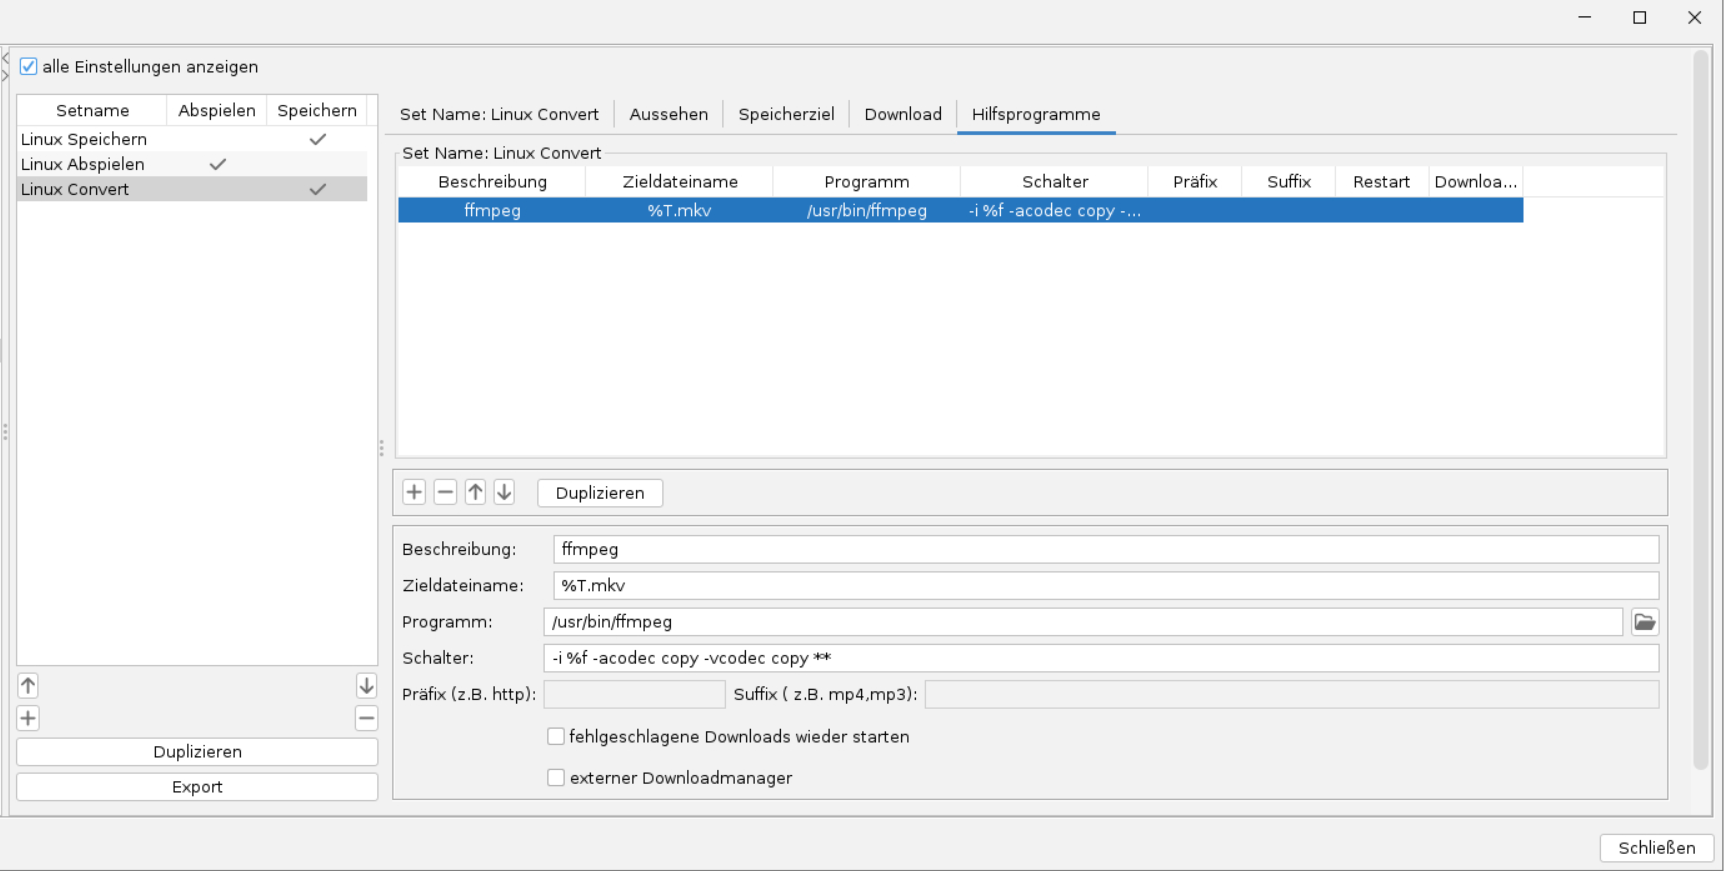Open the 'Set Name: Linux Convert' tab

click(499, 114)
